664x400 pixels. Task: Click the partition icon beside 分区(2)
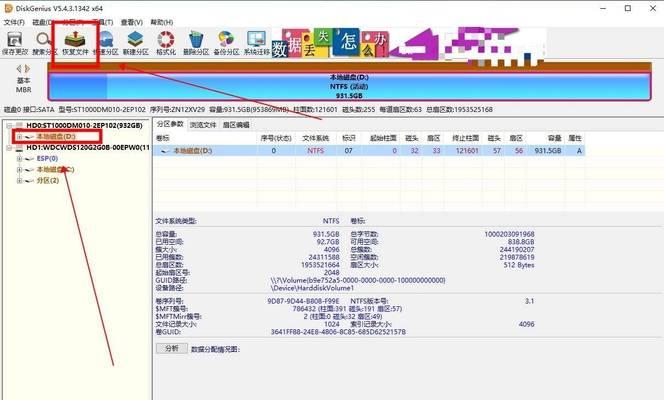(x=29, y=181)
